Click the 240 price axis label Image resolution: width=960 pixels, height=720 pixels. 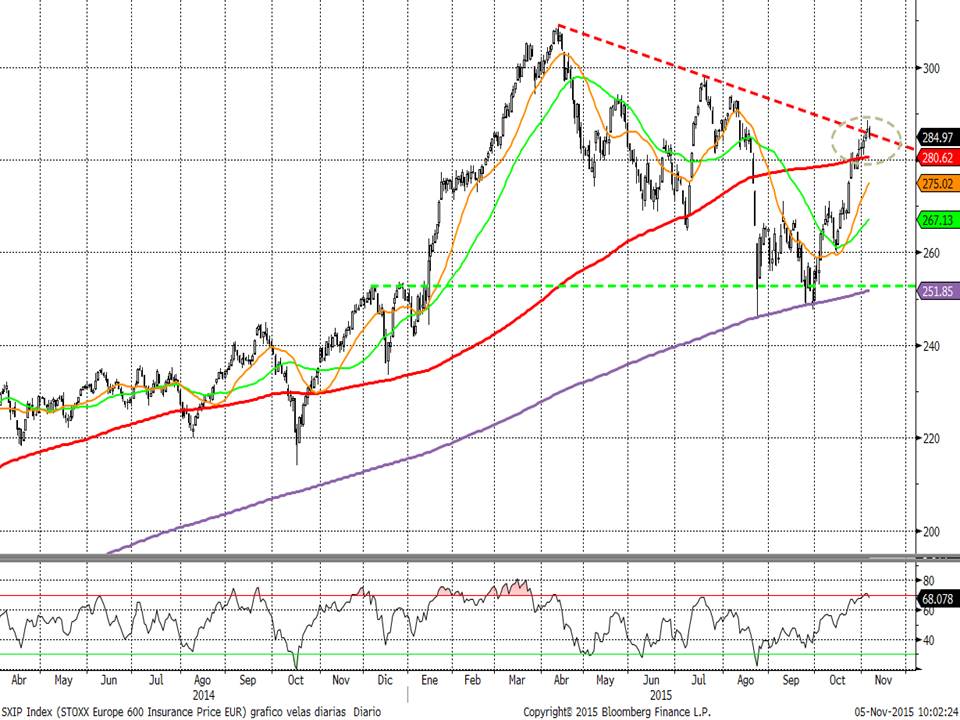931,346
